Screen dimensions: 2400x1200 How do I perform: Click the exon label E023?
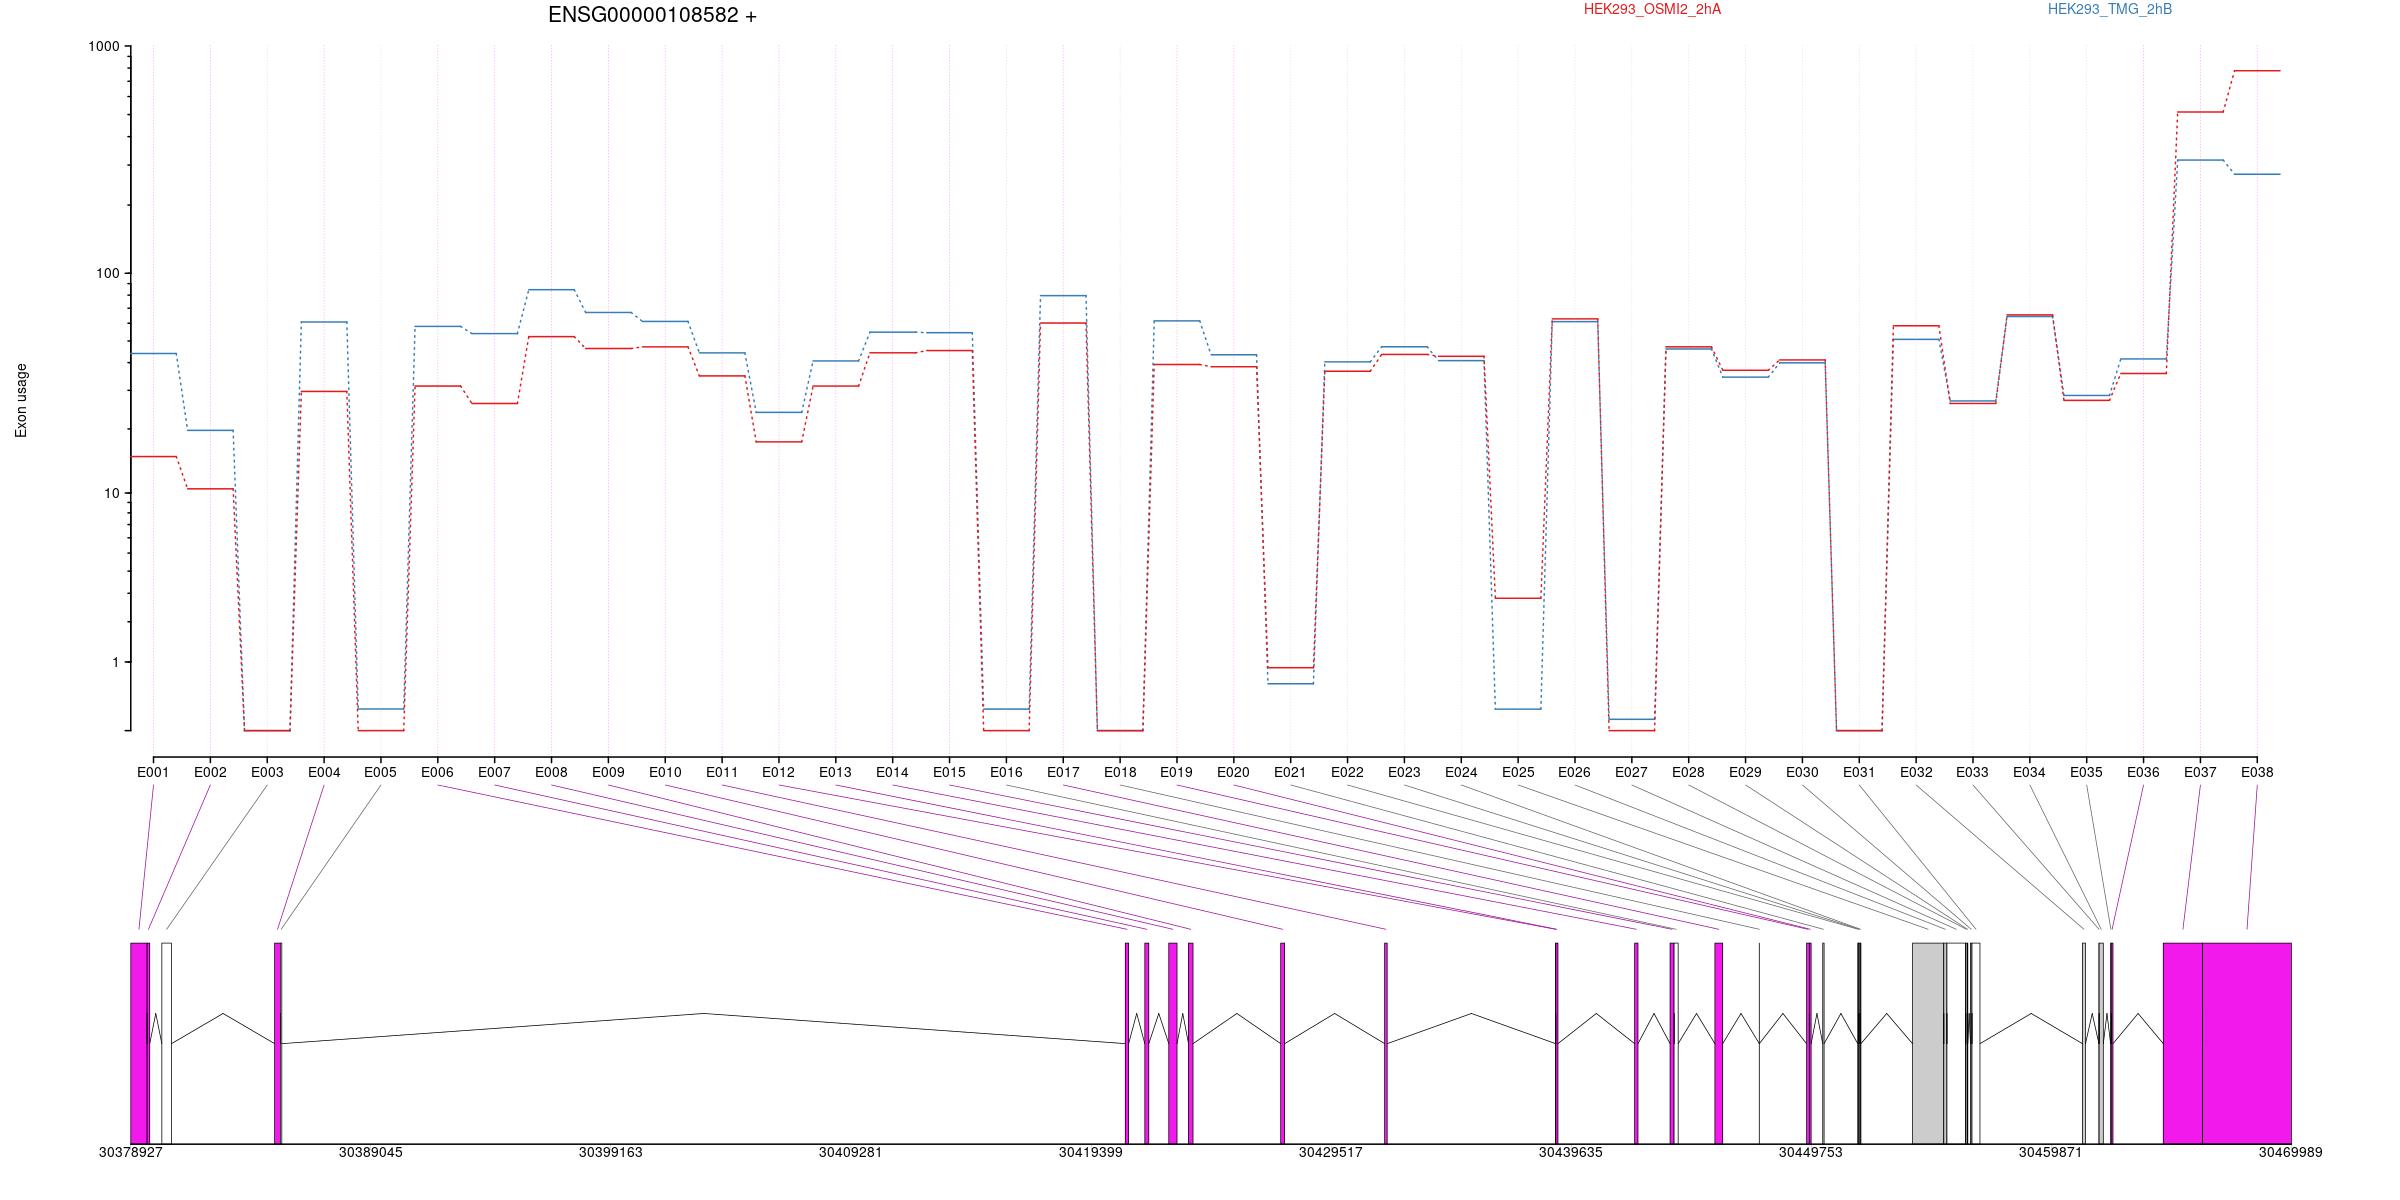point(1404,772)
